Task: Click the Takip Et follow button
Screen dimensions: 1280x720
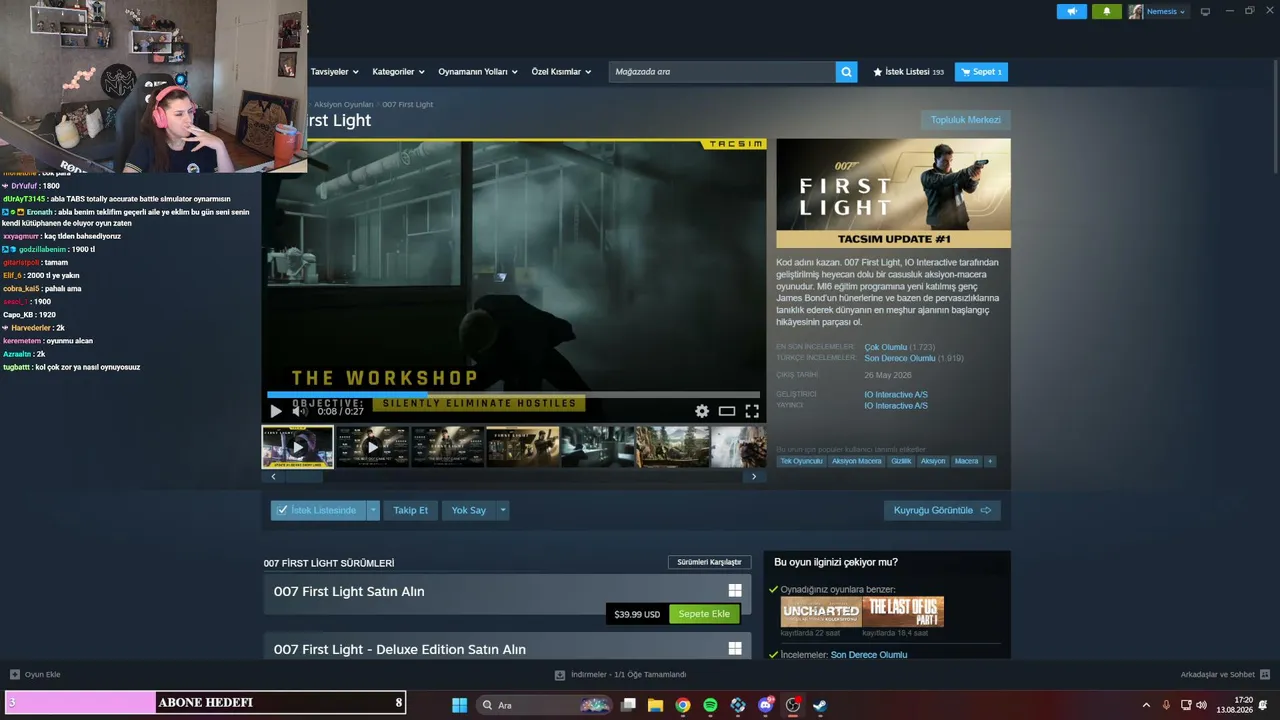Action: pyautogui.click(x=410, y=510)
